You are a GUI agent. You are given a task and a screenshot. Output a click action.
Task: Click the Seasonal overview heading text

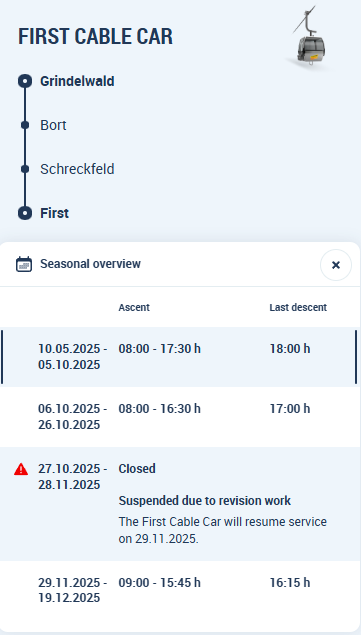[90, 264]
